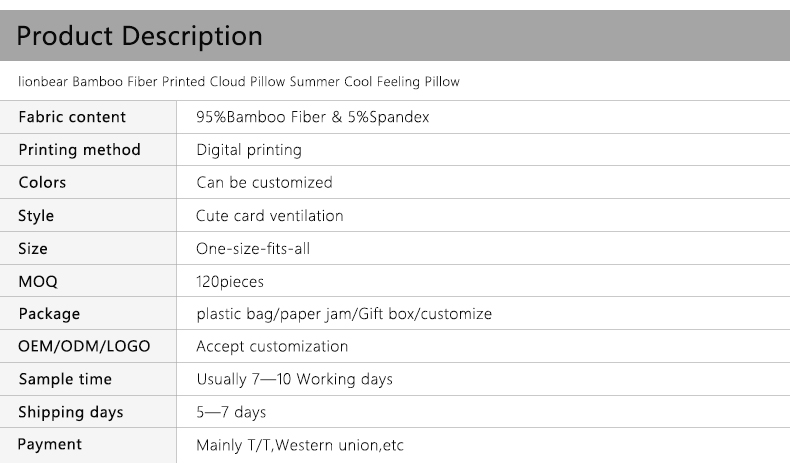Image resolution: width=790 pixels, height=470 pixels.
Task: Click the 95%Bamboo Fiber & 5%Spandex value
Action: (x=313, y=117)
